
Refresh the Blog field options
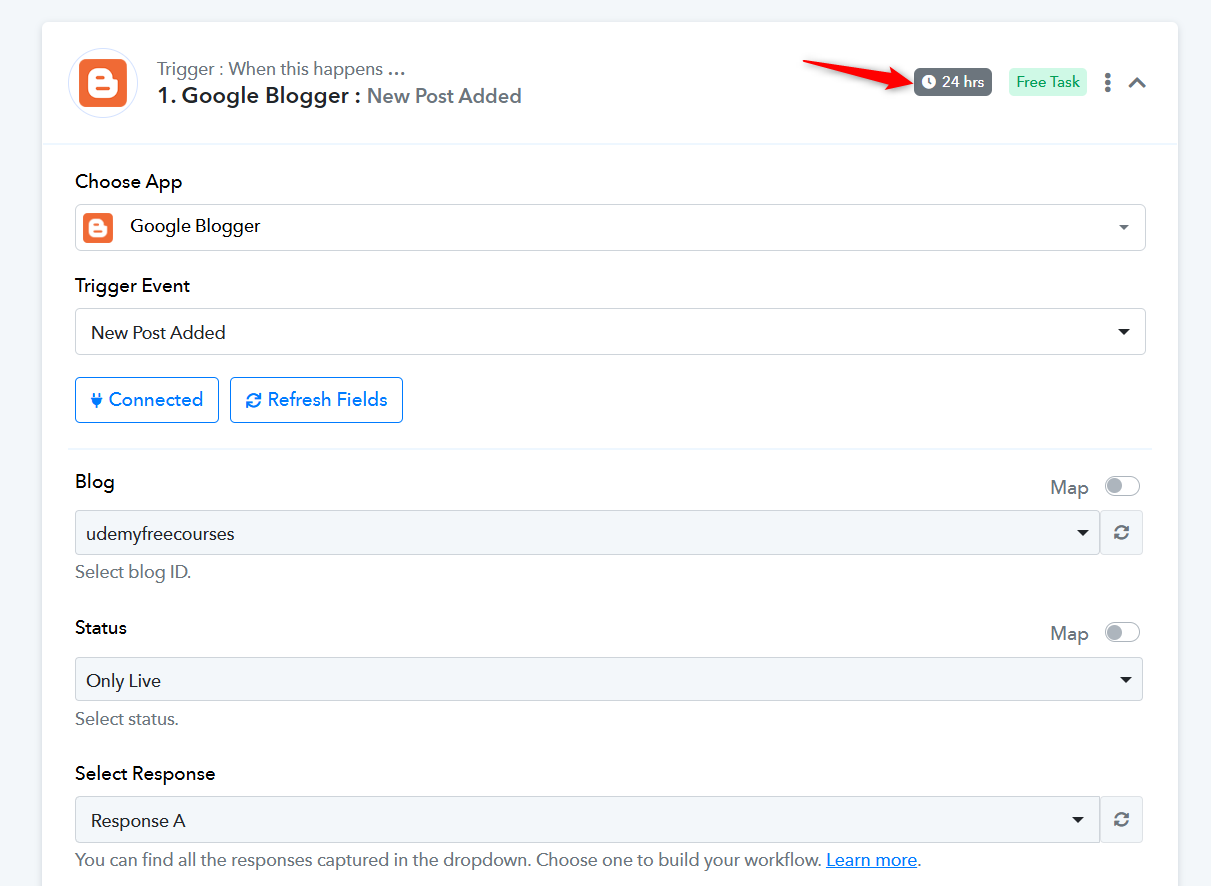(x=1122, y=533)
